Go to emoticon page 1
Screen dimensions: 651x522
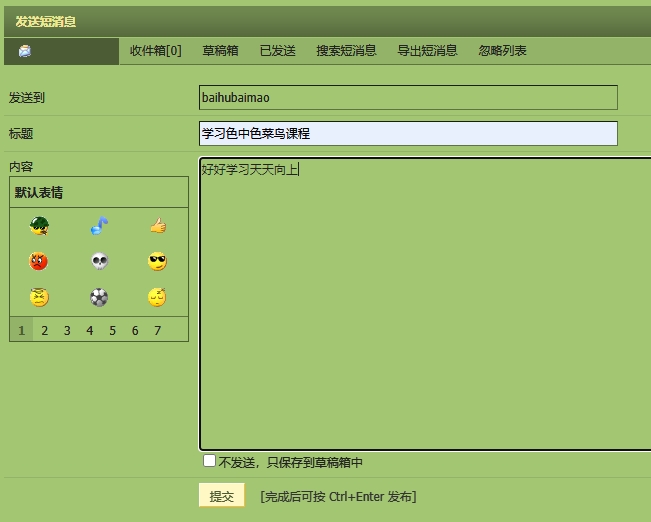click(x=22, y=330)
